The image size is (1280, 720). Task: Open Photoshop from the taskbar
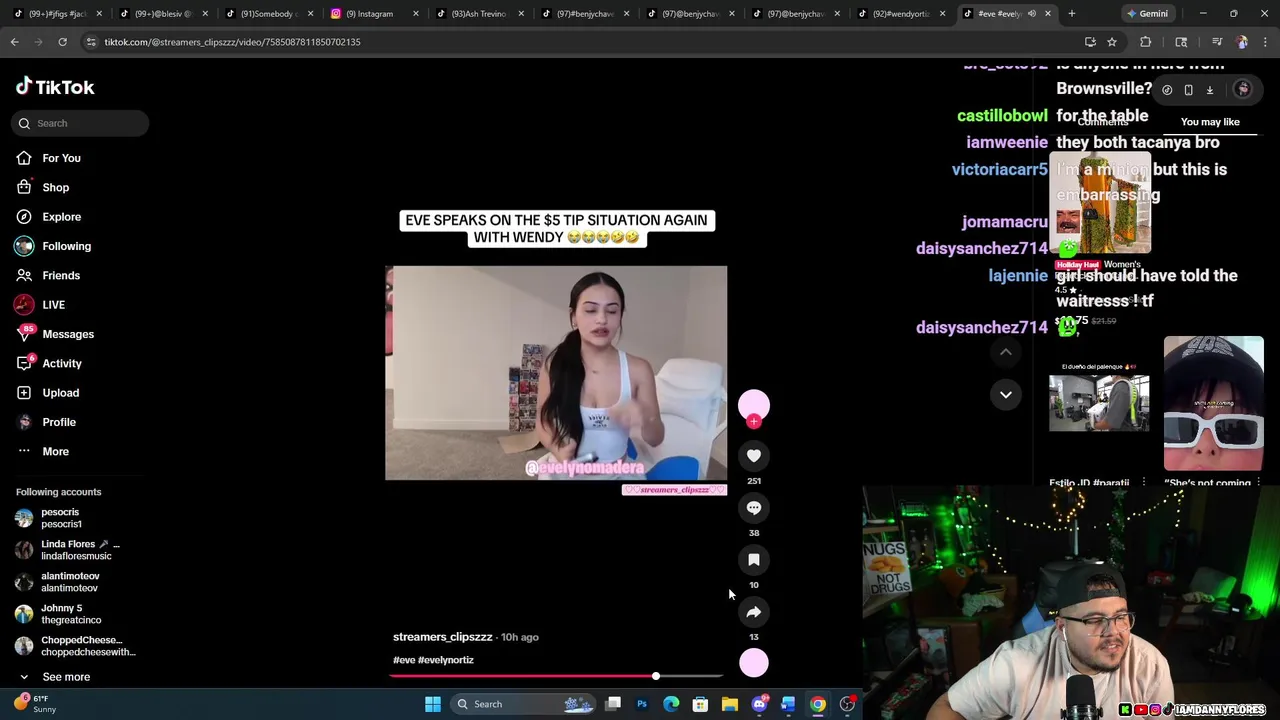pyautogui.click(x=642, y=704)
